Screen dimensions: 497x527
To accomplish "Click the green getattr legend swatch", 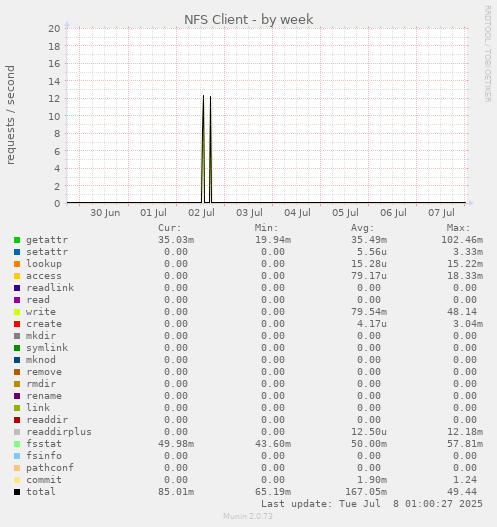I will coord(17,240).
